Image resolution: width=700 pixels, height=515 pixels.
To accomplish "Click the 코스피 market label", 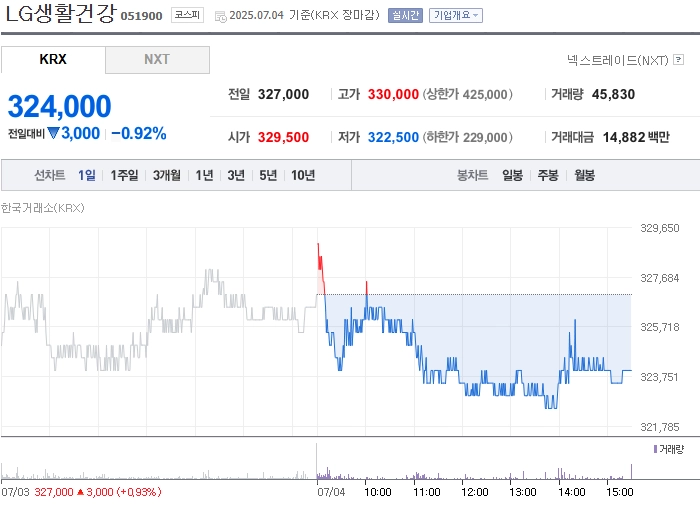I will click(187, 15).
